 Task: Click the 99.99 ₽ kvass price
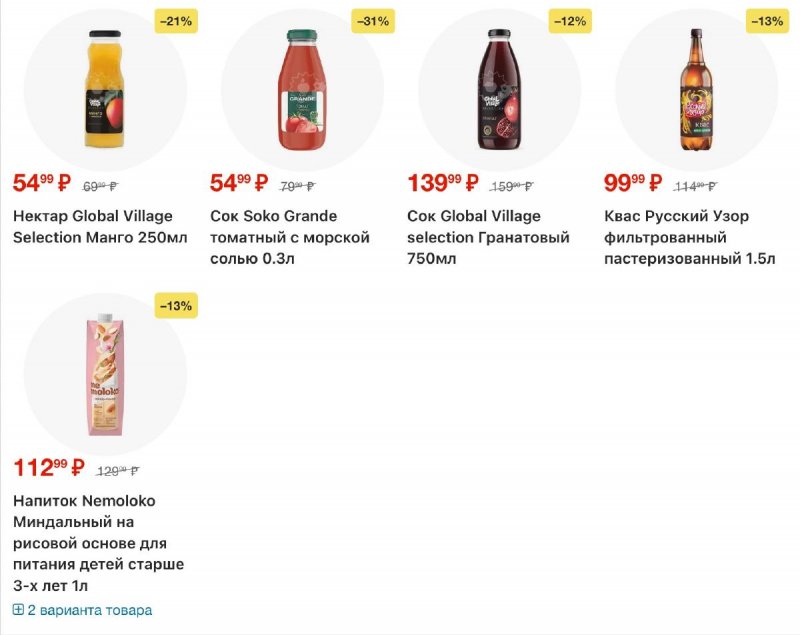click(633, 183)
